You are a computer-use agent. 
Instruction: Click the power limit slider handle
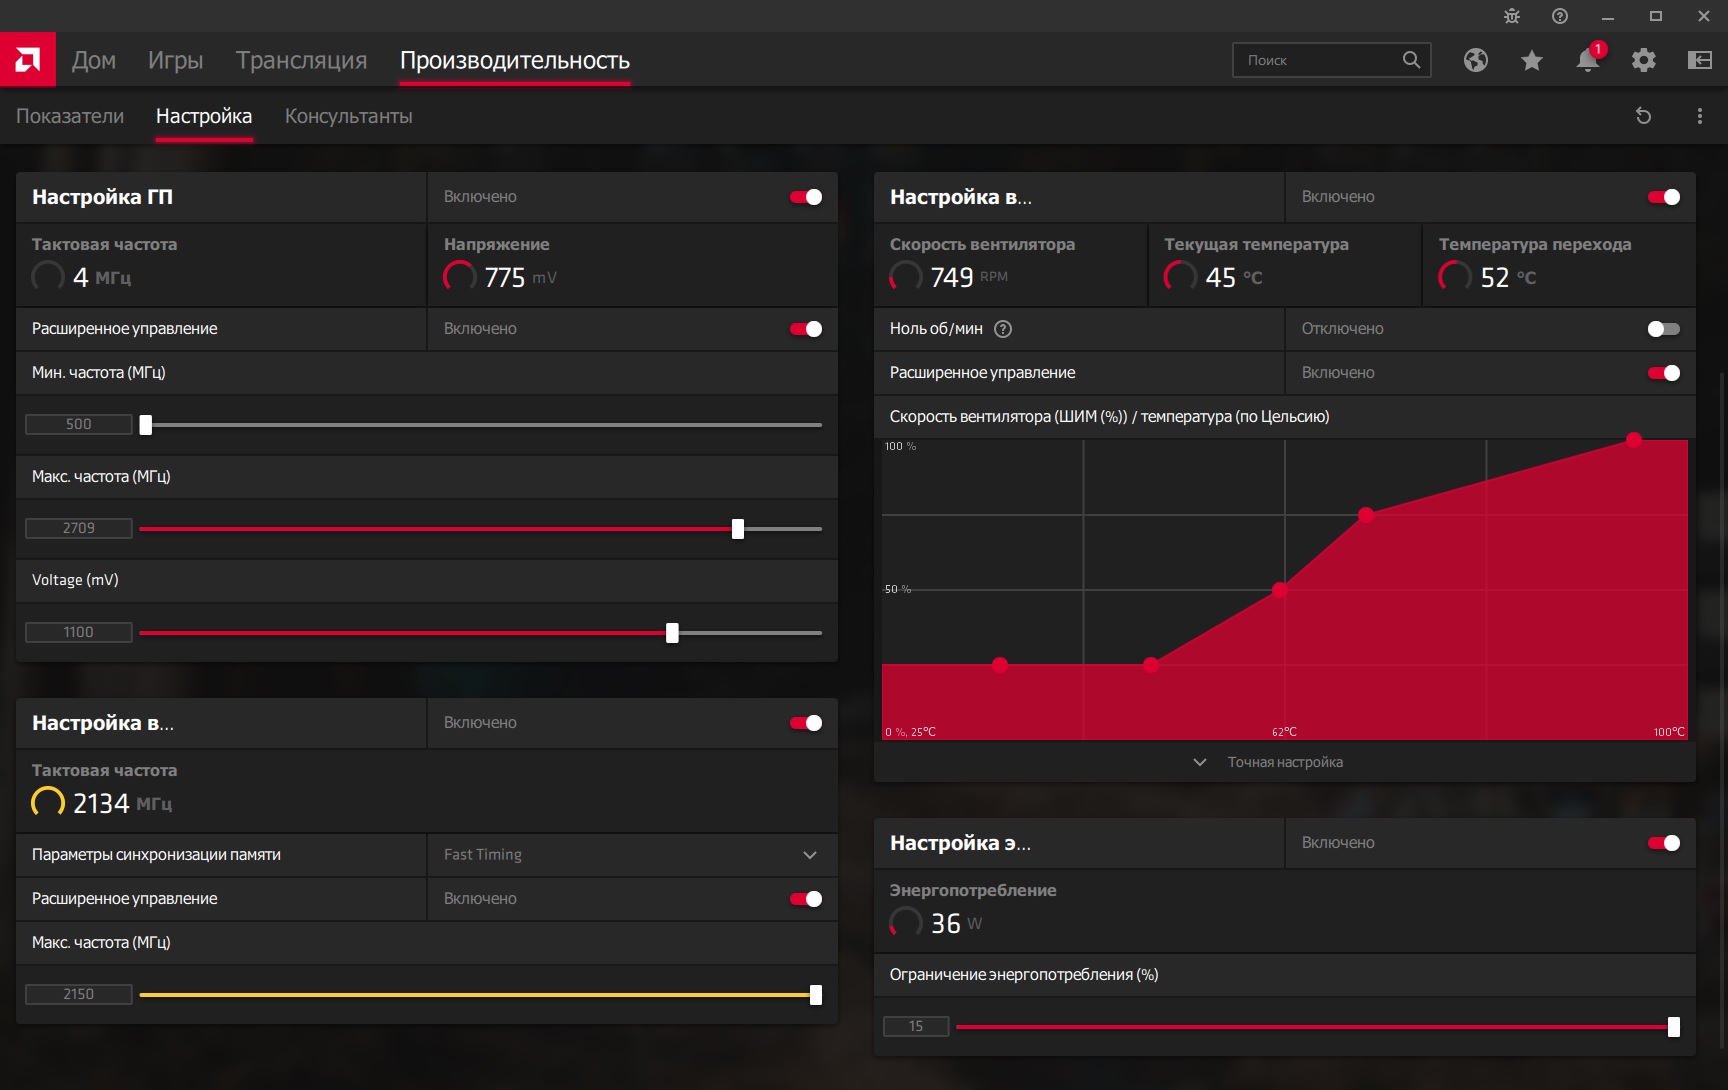1674,1027
